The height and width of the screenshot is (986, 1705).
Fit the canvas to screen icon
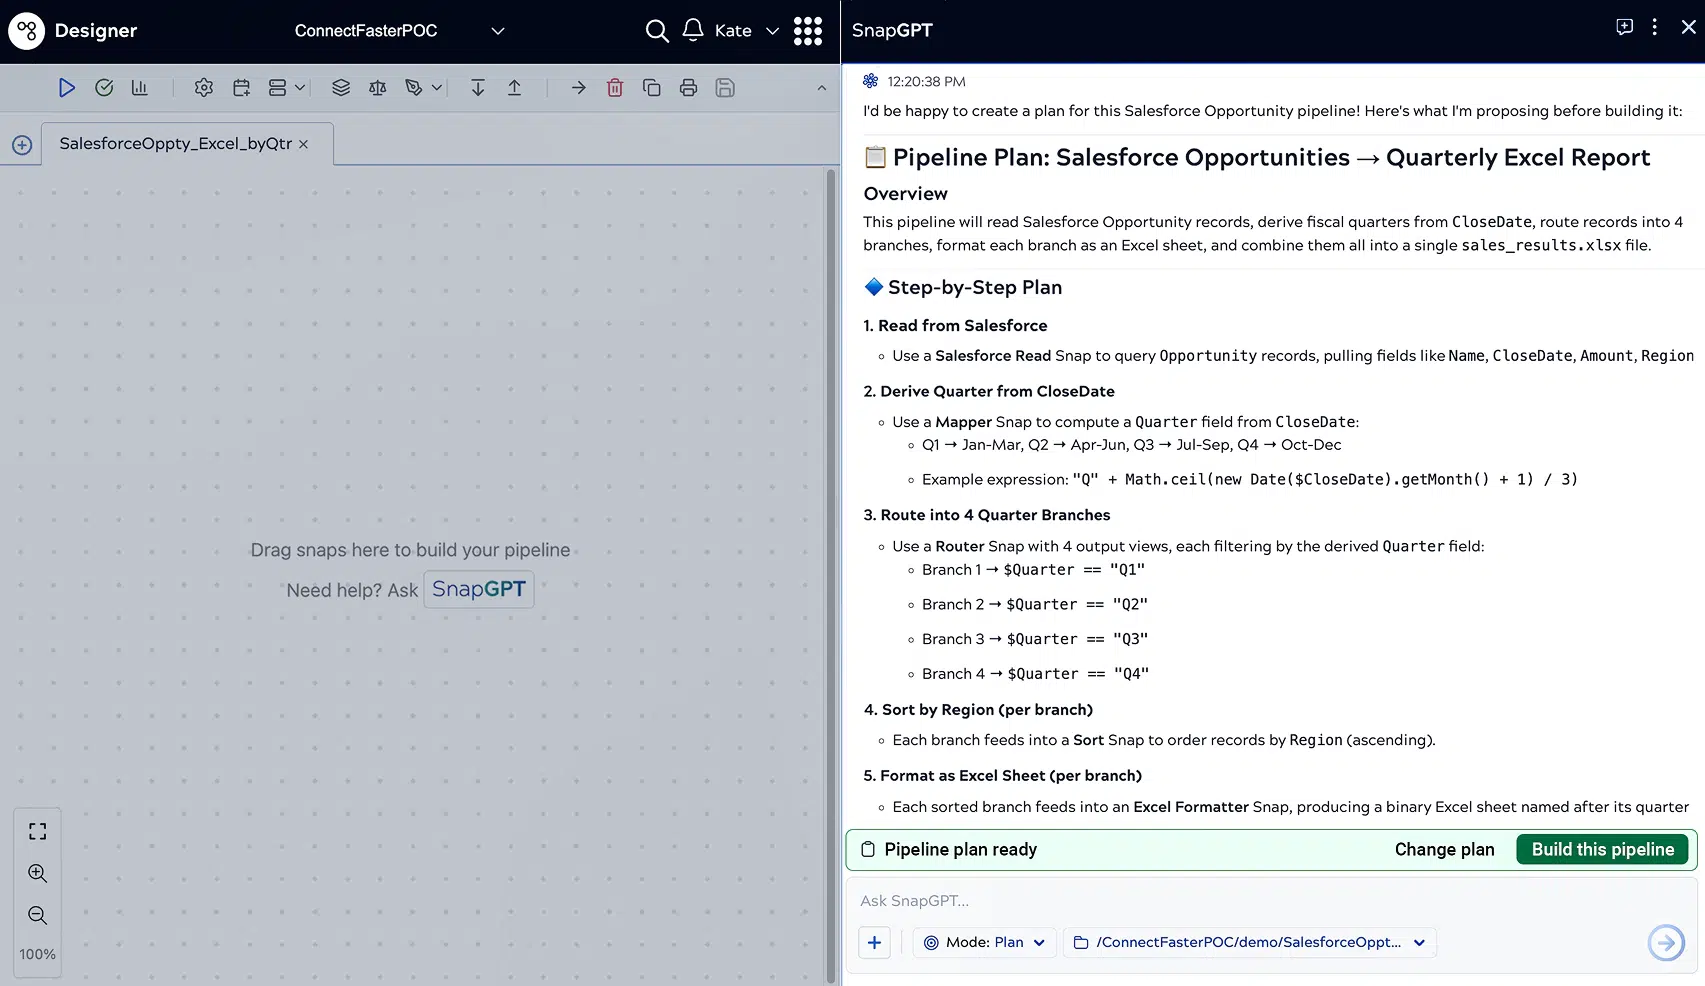click(x=38, y=831)
